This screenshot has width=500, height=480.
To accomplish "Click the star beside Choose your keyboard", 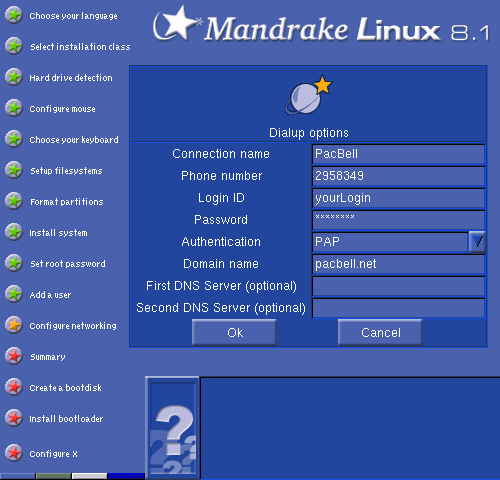I will [14, 139].
